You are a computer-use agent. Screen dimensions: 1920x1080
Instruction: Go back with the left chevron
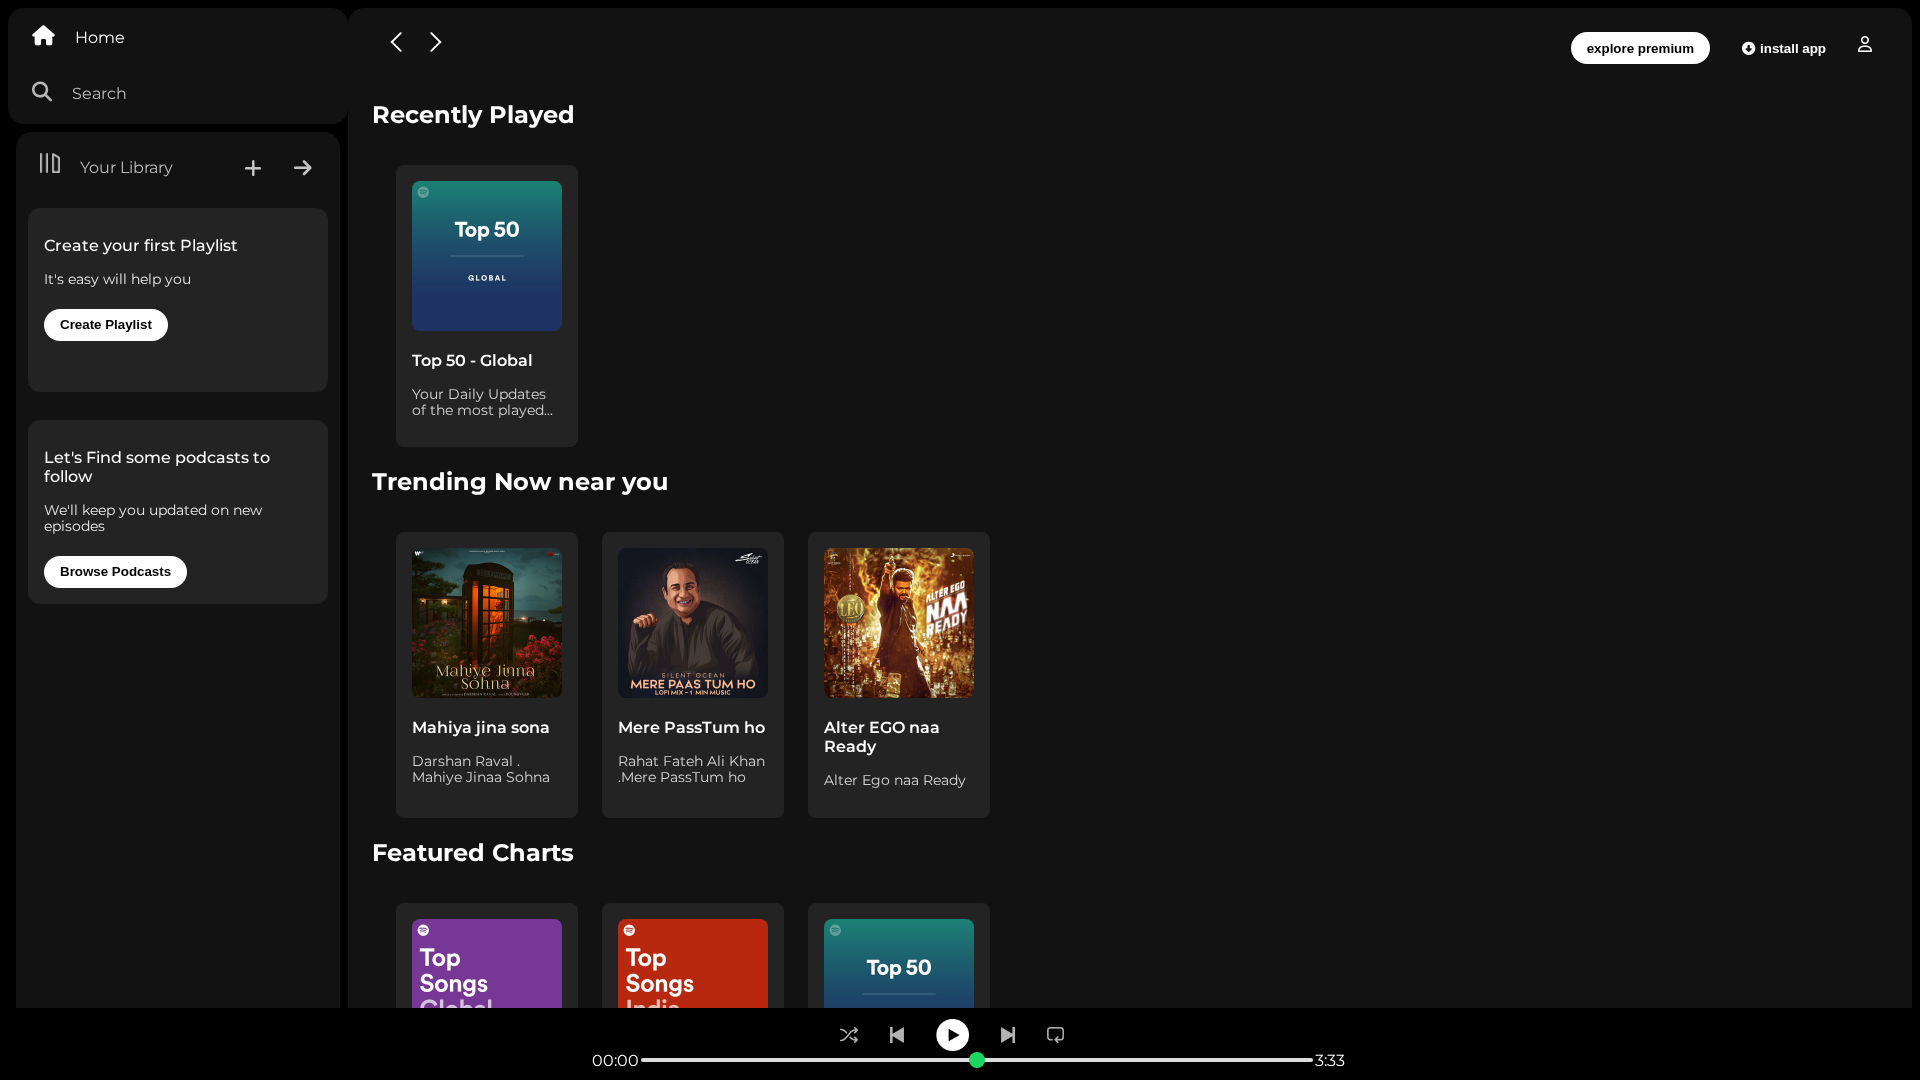tap(396, 42)
